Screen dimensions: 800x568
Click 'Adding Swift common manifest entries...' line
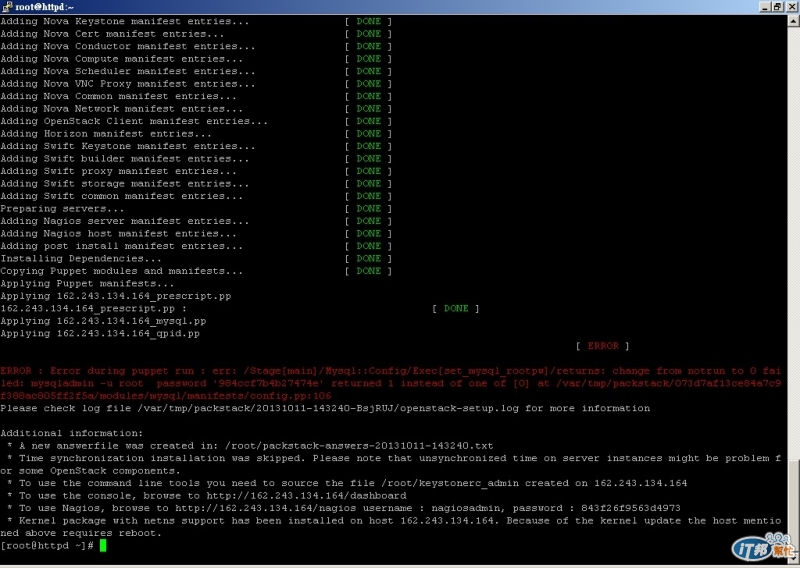click(121, 196)
